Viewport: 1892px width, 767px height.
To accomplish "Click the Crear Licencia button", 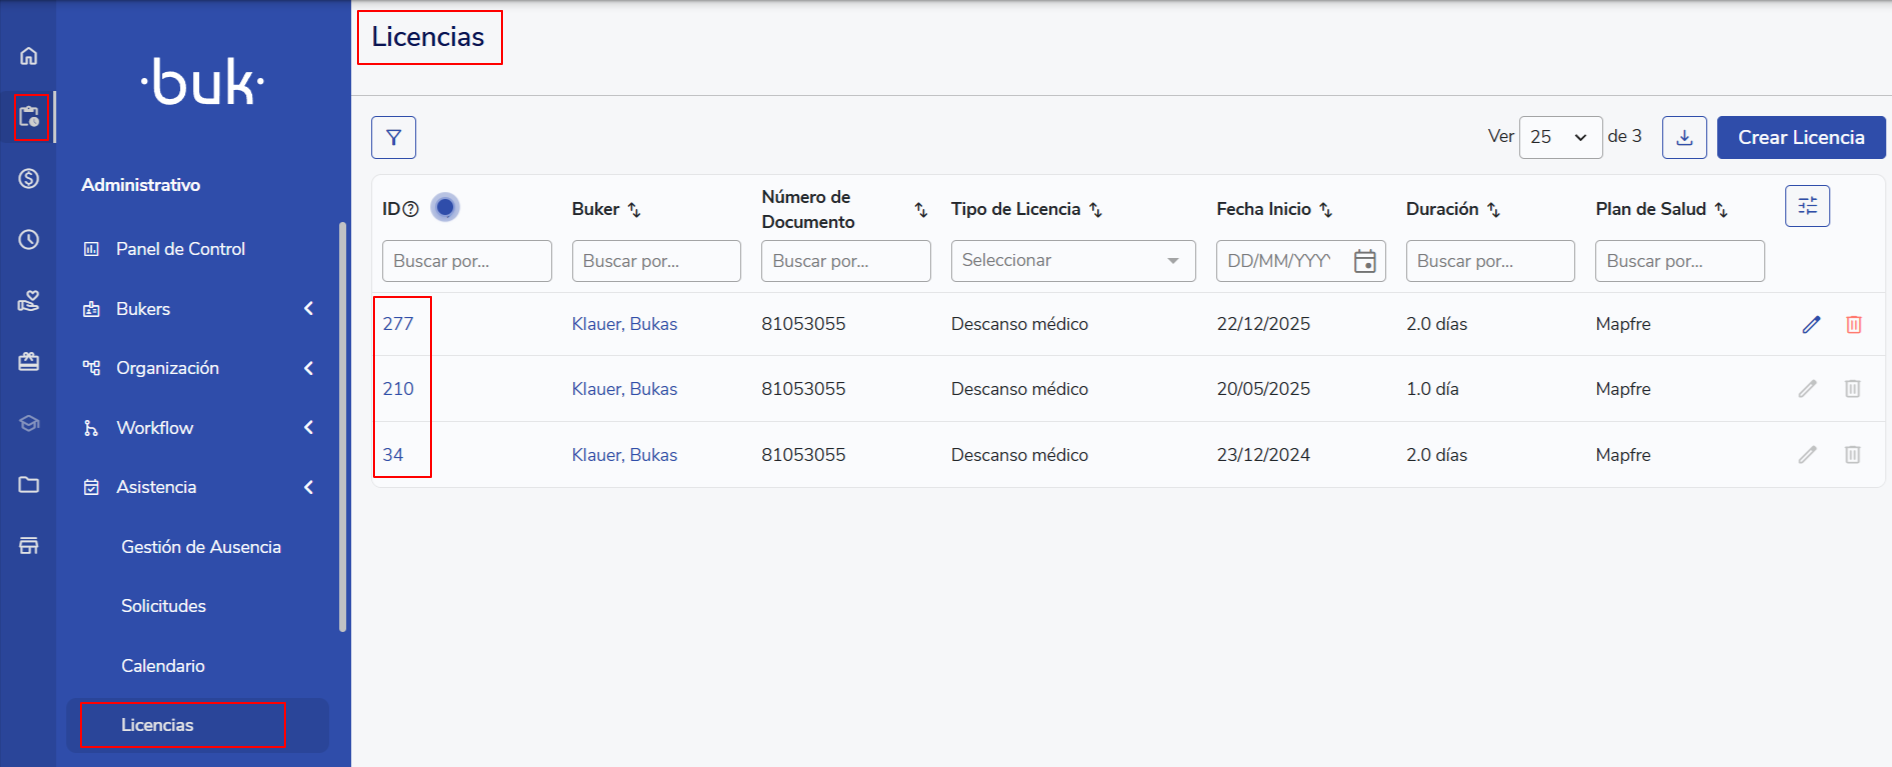I will click(1800, 137).
